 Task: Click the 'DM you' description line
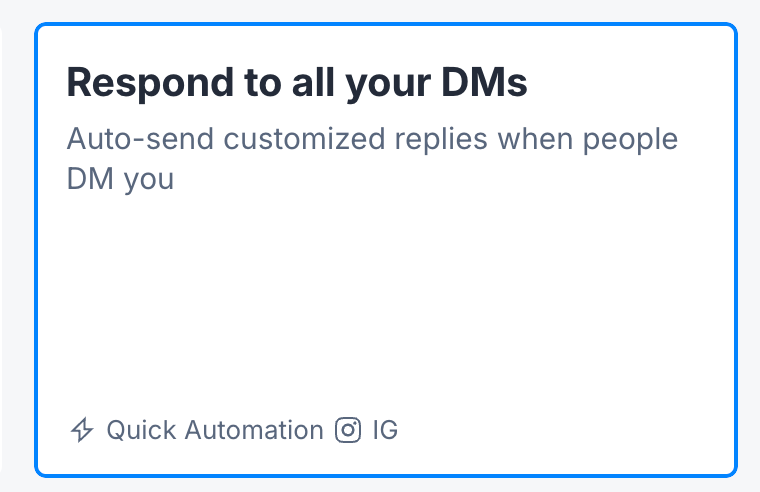tap(120, 179)
